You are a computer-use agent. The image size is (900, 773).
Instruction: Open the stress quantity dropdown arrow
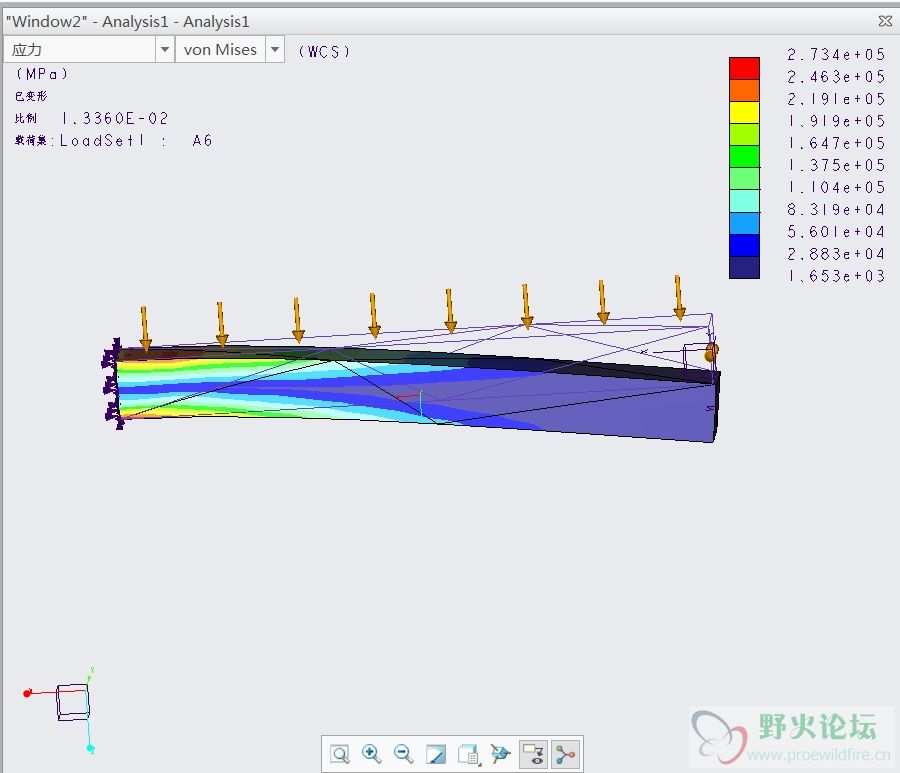(x=165, y=49)
